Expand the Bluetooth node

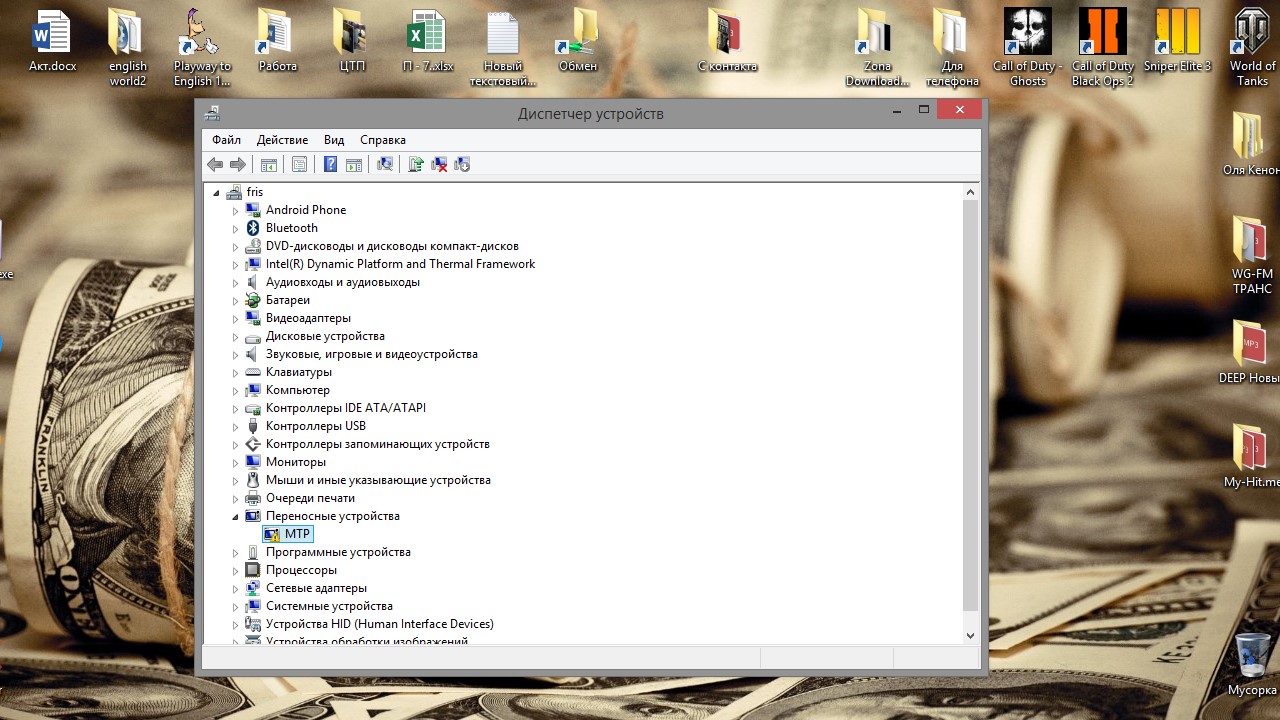click(236, 229)
